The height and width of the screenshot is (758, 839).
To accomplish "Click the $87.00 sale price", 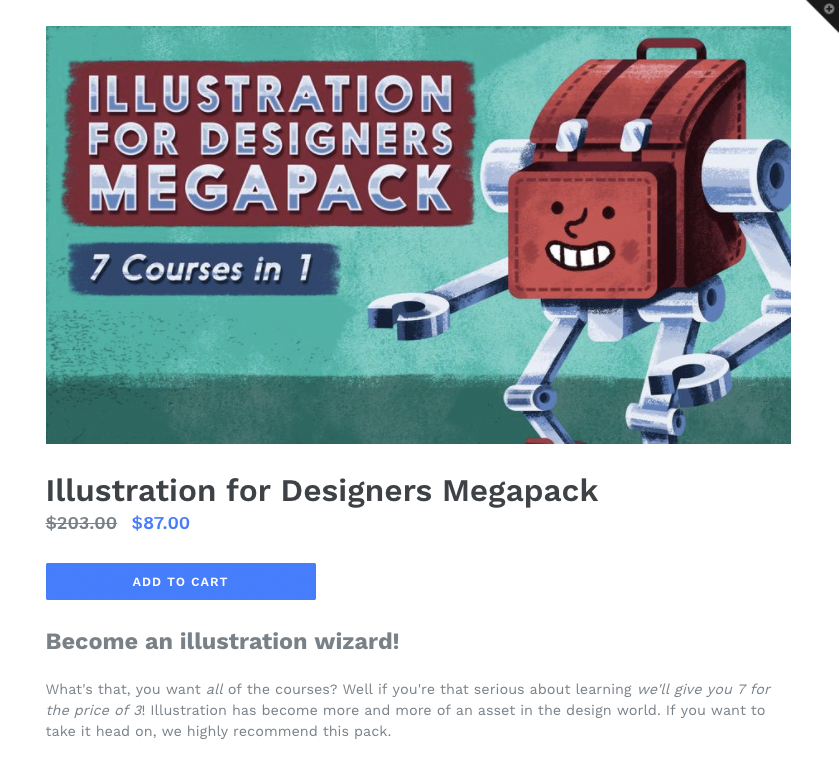I will 161,523.
